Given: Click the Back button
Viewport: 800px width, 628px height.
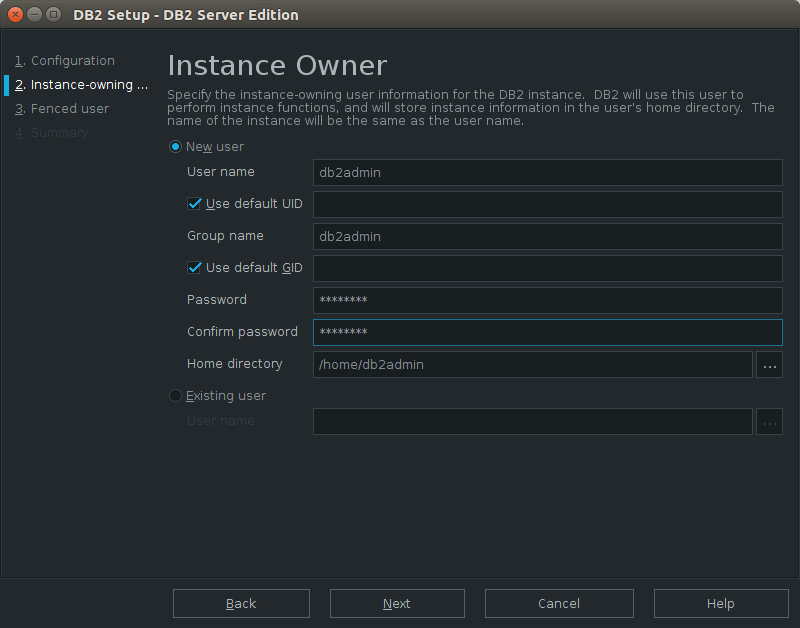Looking at the screenshot, I should (241, 604).
